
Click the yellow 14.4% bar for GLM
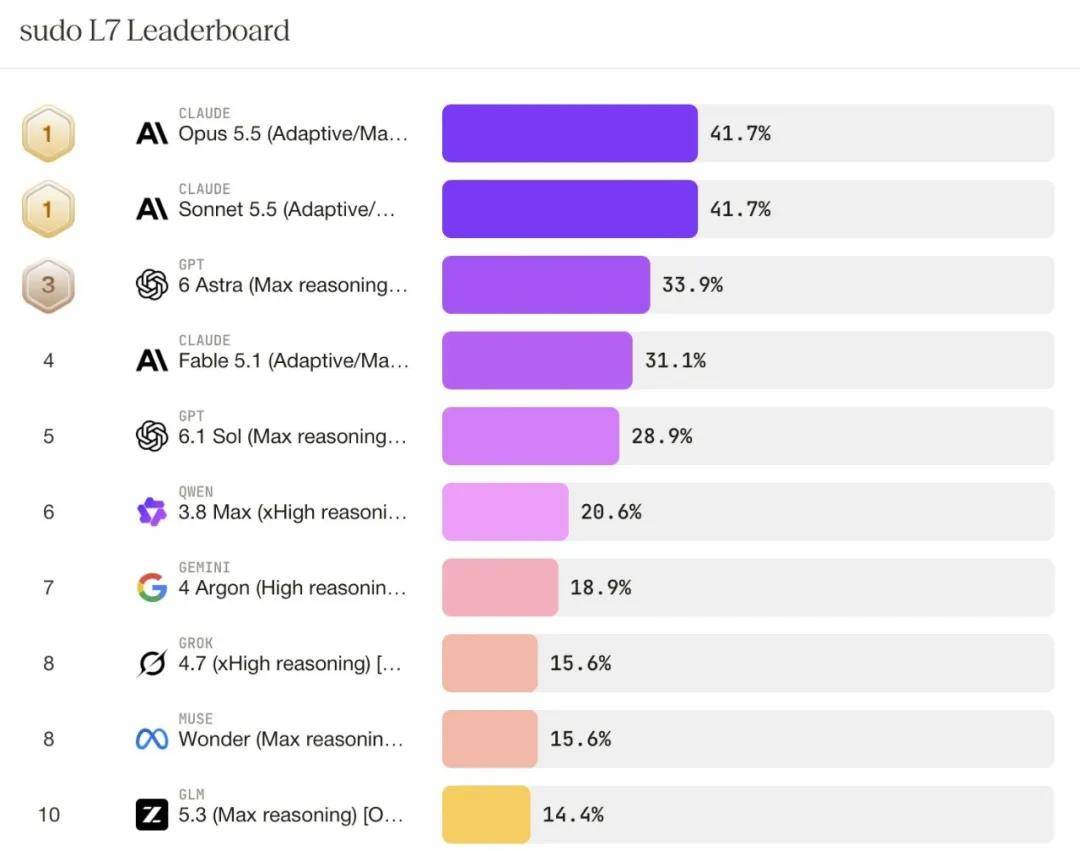486,815
